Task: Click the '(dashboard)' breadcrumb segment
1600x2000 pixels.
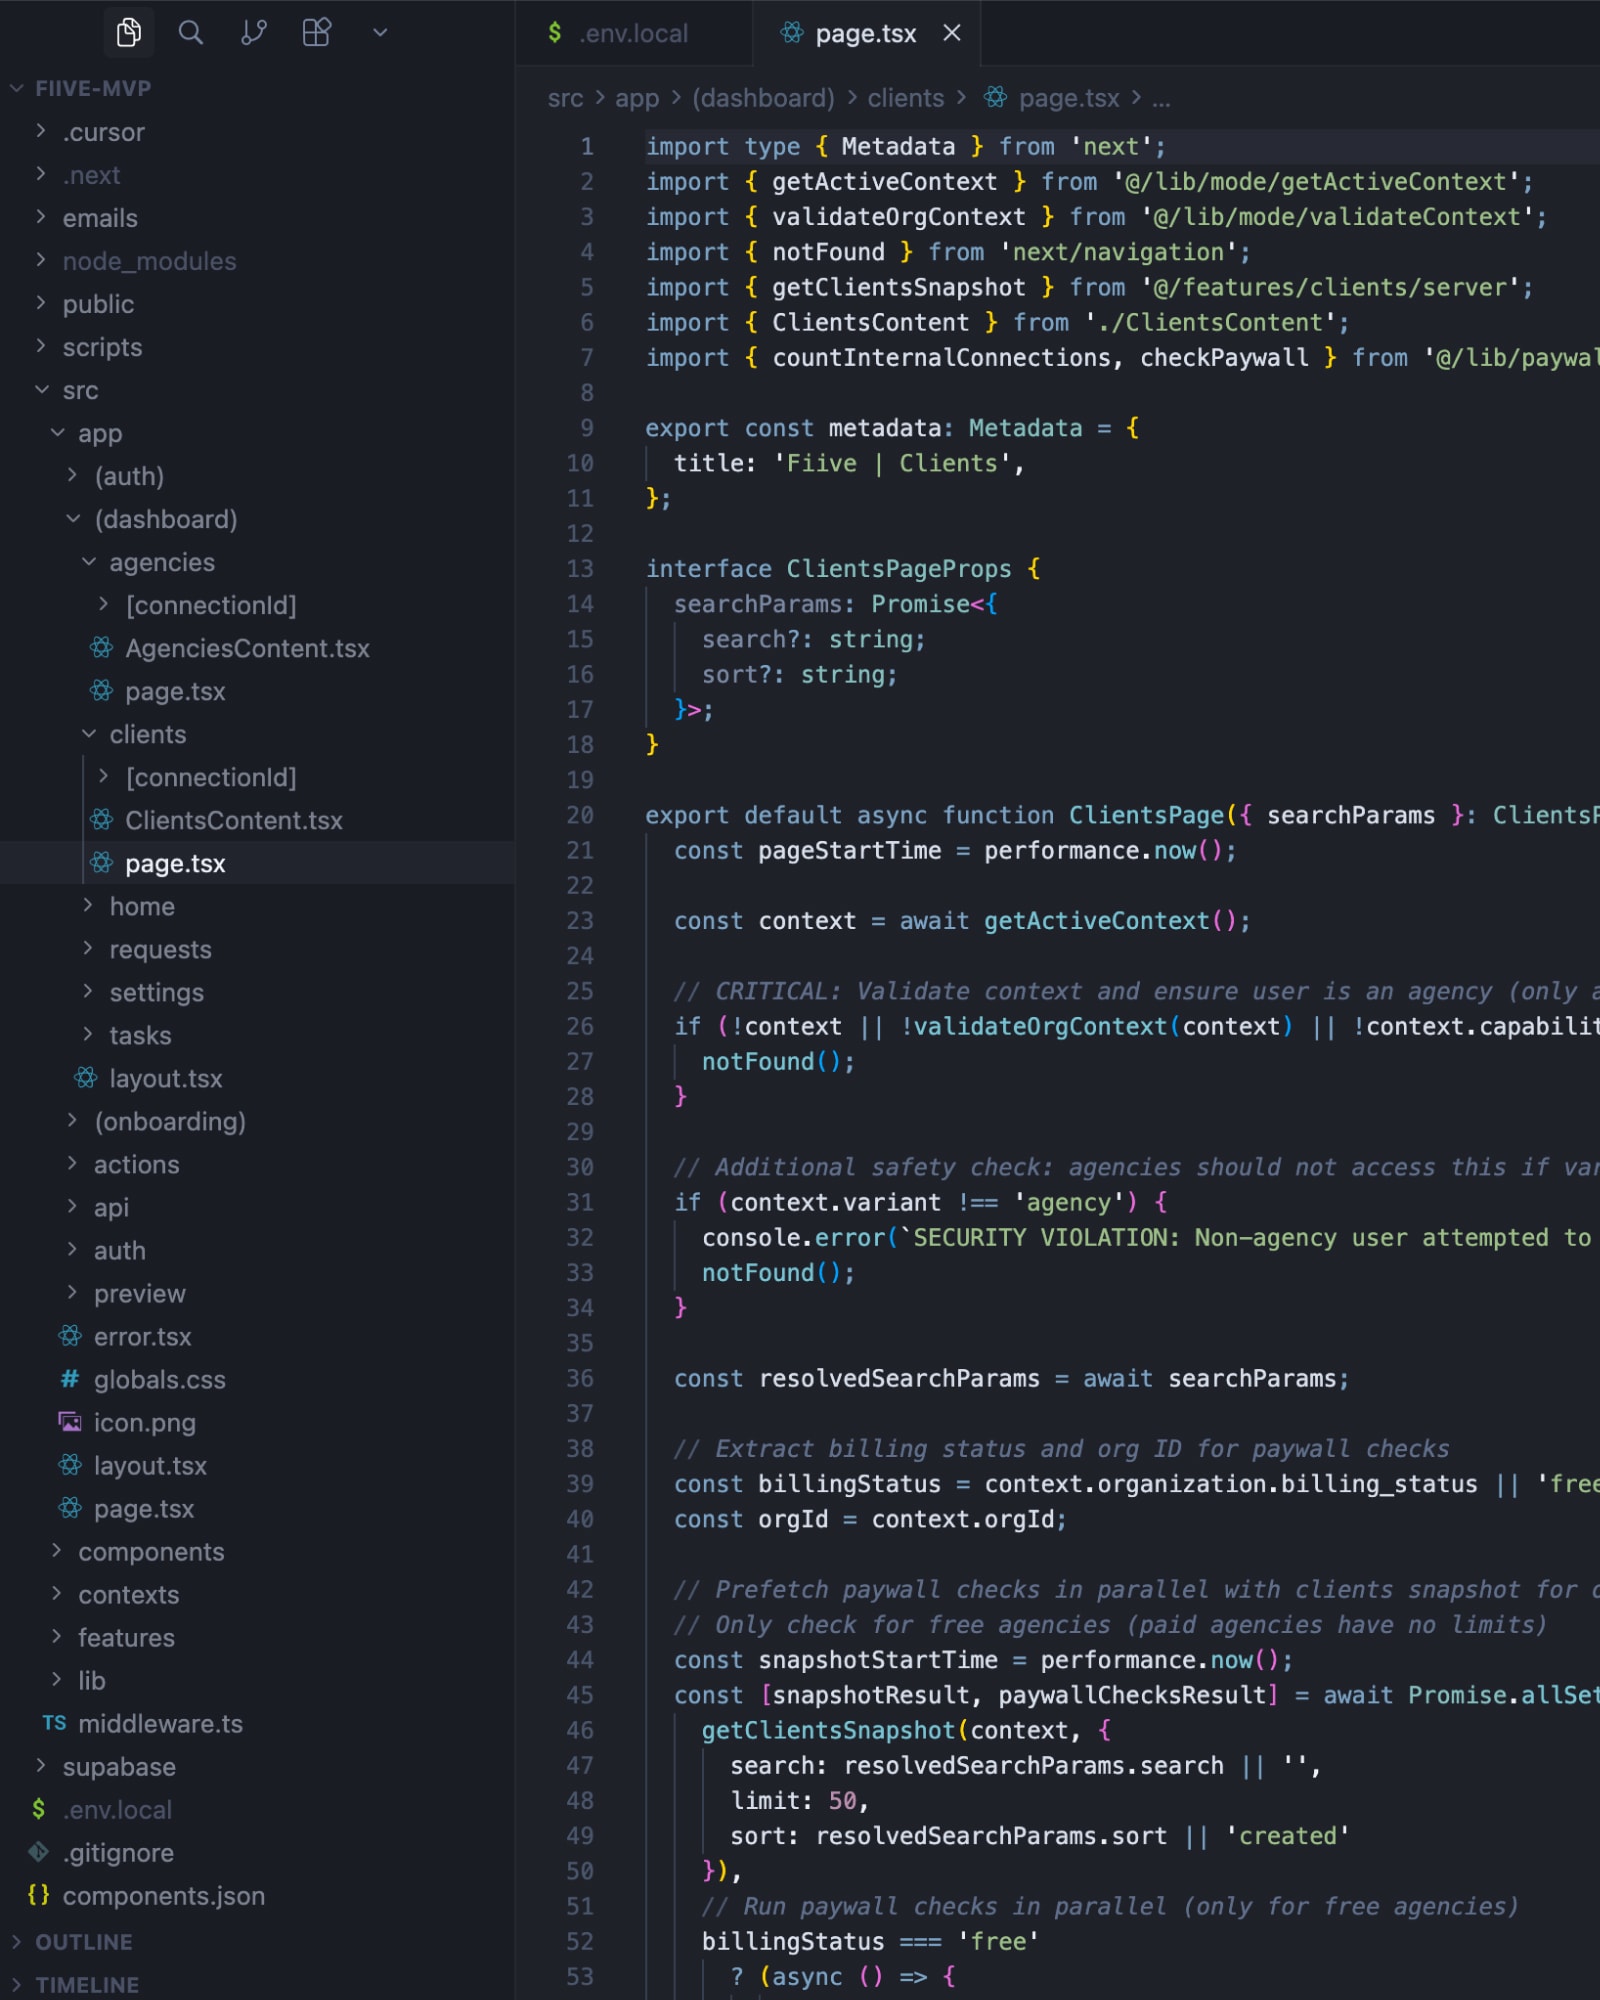Action: [763, 98]
